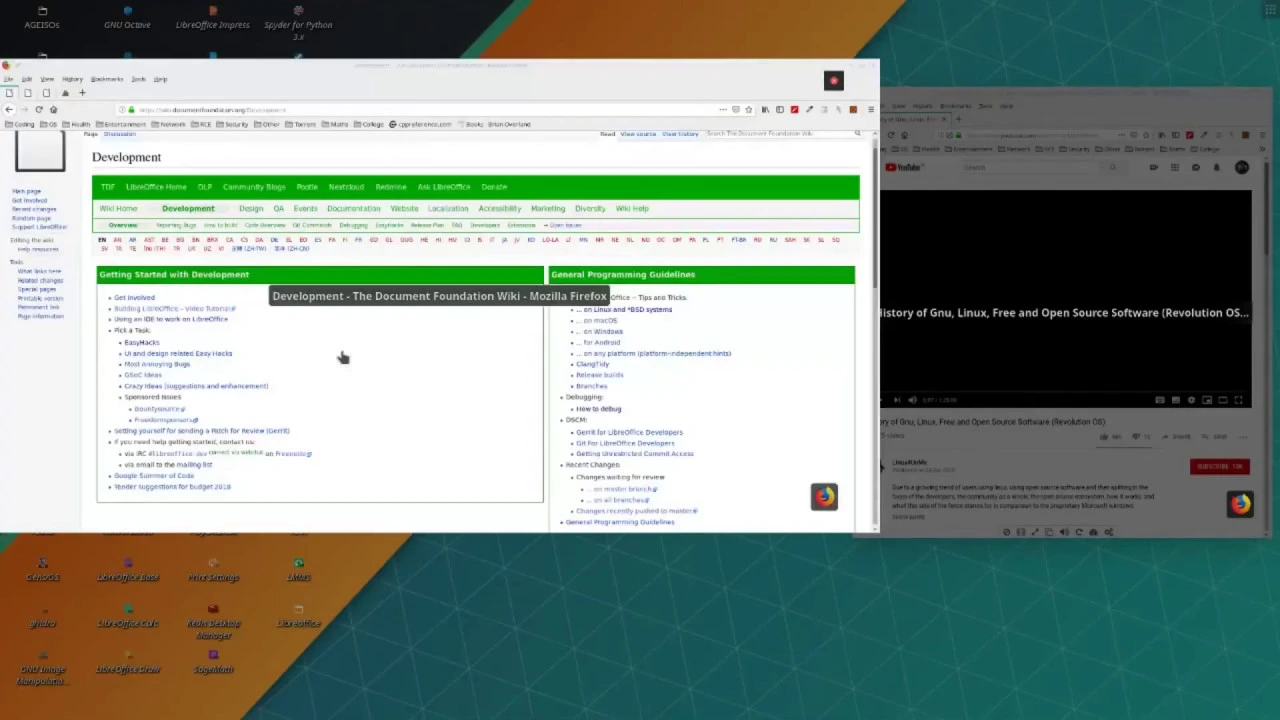Mute the YouTube player volume

(x=912, y=400)
